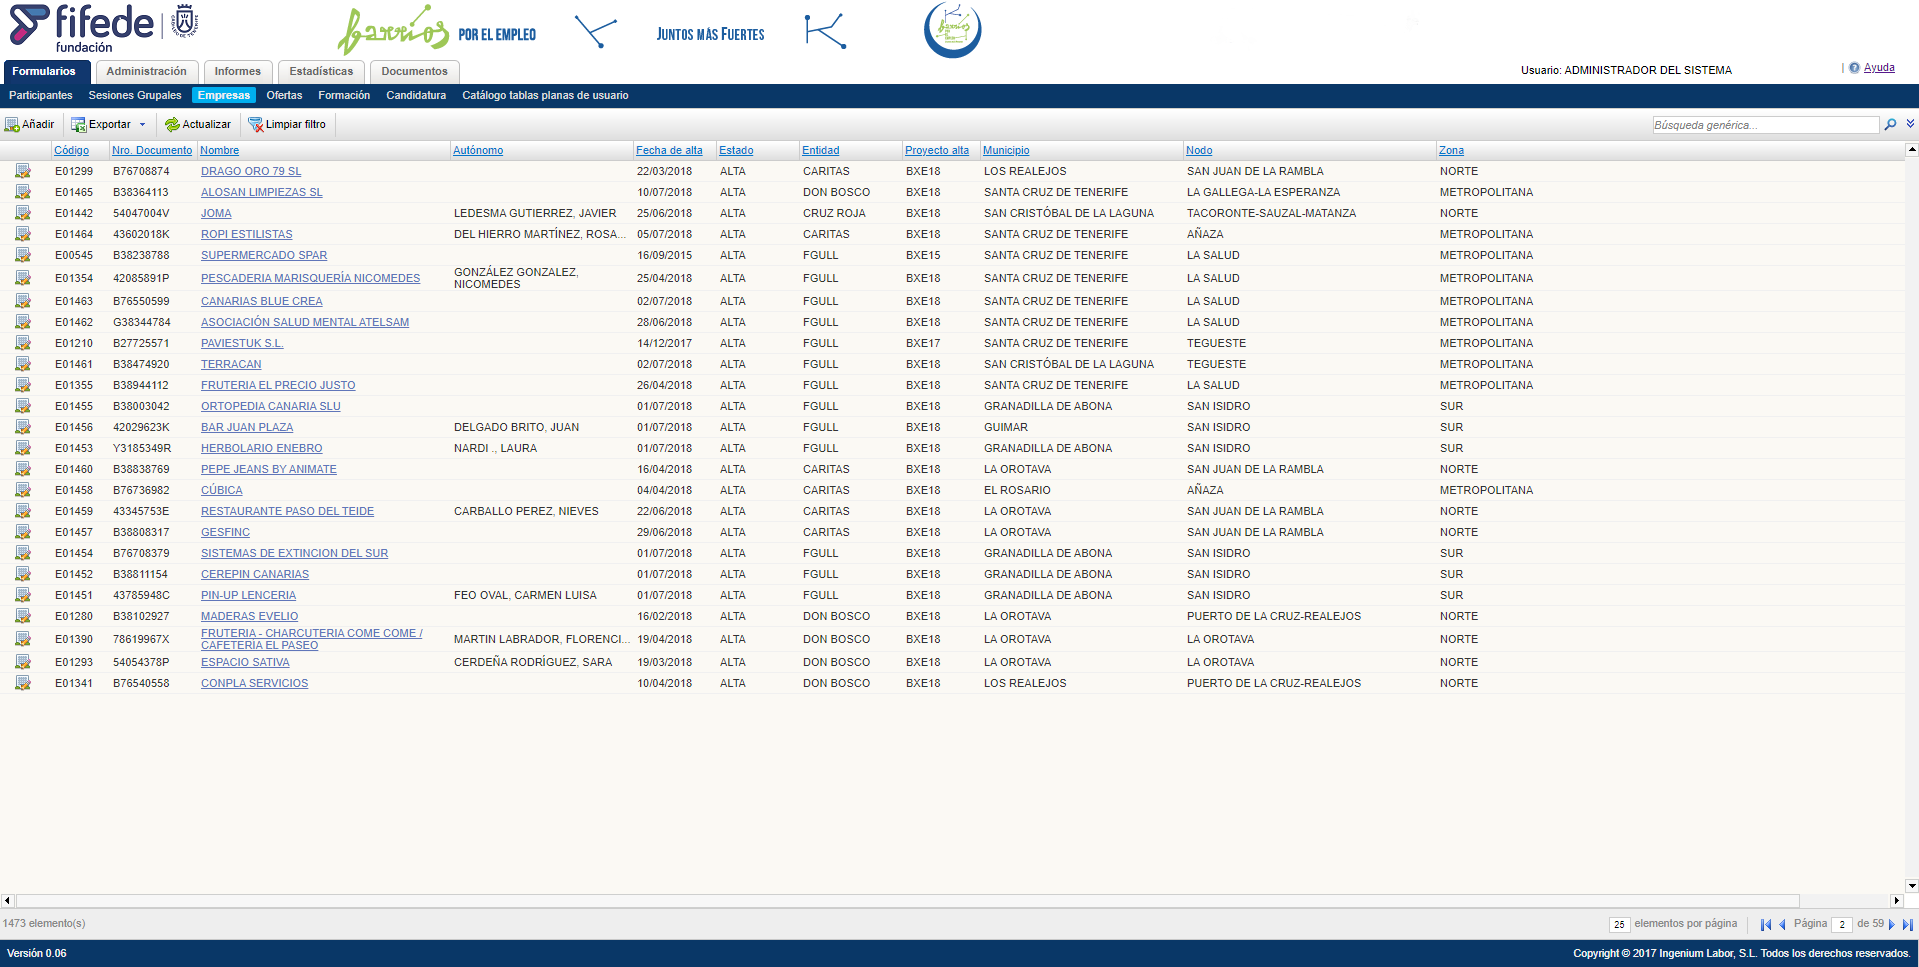Open the SISTEMAS DE EXTINCION DEL SUR link
This screenshot has width=1919, height=967.
pyautogui.click(x=295, y=553)
